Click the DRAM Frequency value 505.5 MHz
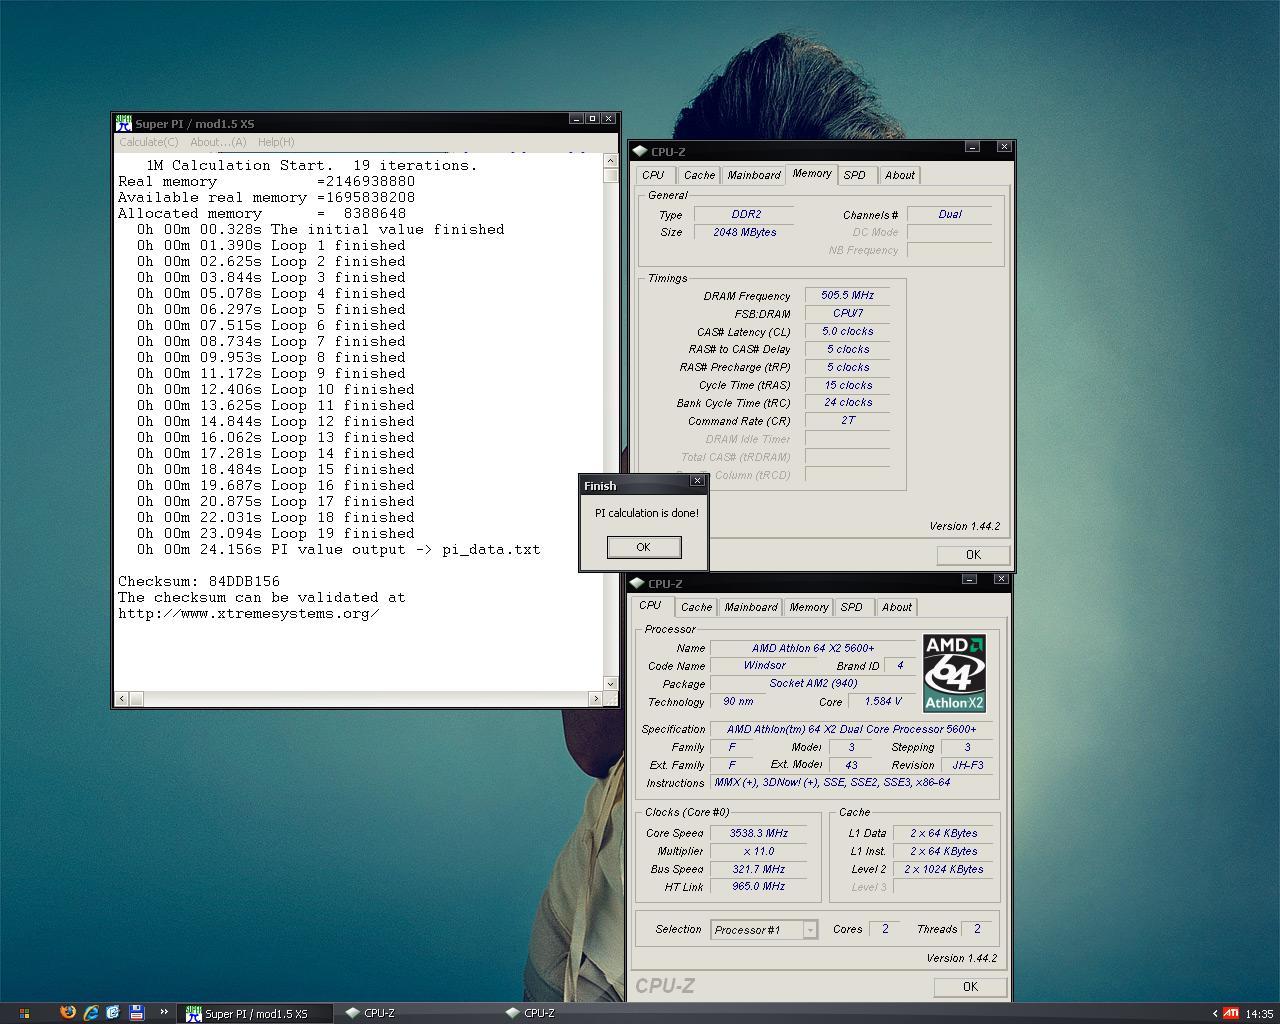Screen dimensions: 1280x1024 (x=847, y=296)
